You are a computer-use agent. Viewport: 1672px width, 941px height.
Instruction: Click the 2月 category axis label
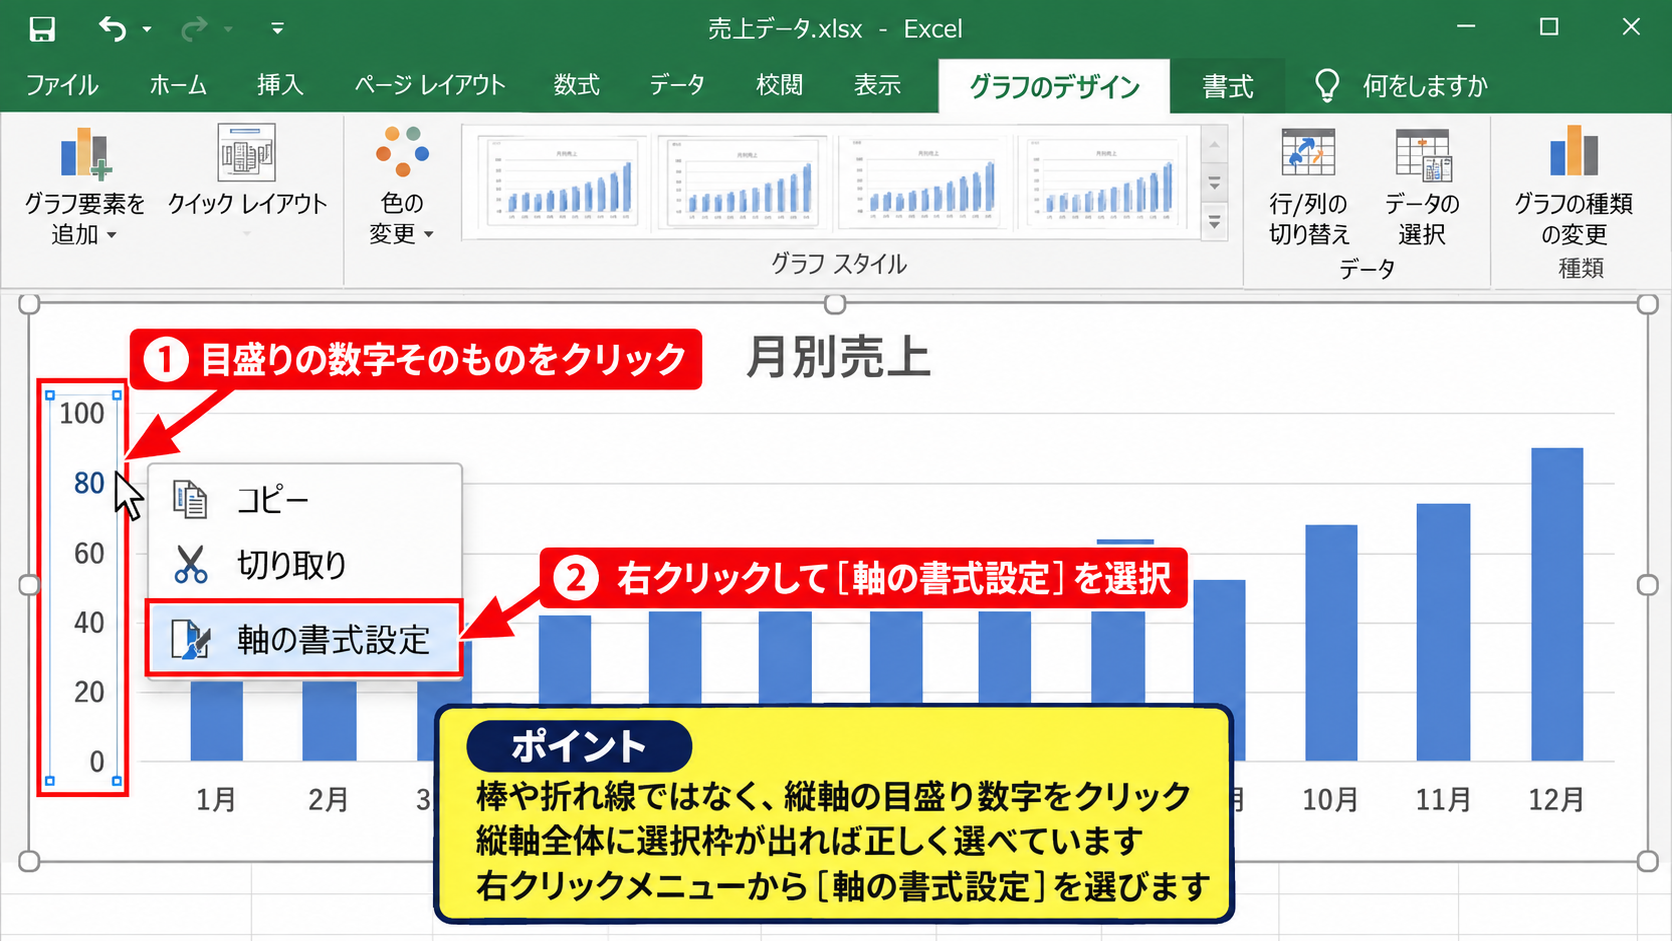point(328,799)
